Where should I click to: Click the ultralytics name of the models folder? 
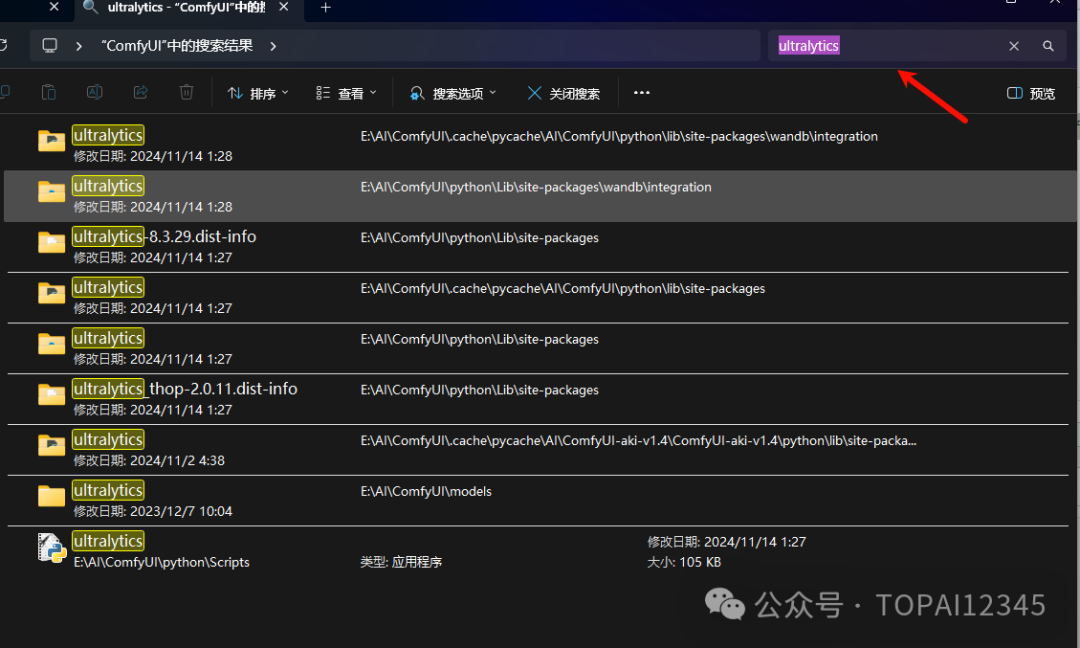pos(108,490)
